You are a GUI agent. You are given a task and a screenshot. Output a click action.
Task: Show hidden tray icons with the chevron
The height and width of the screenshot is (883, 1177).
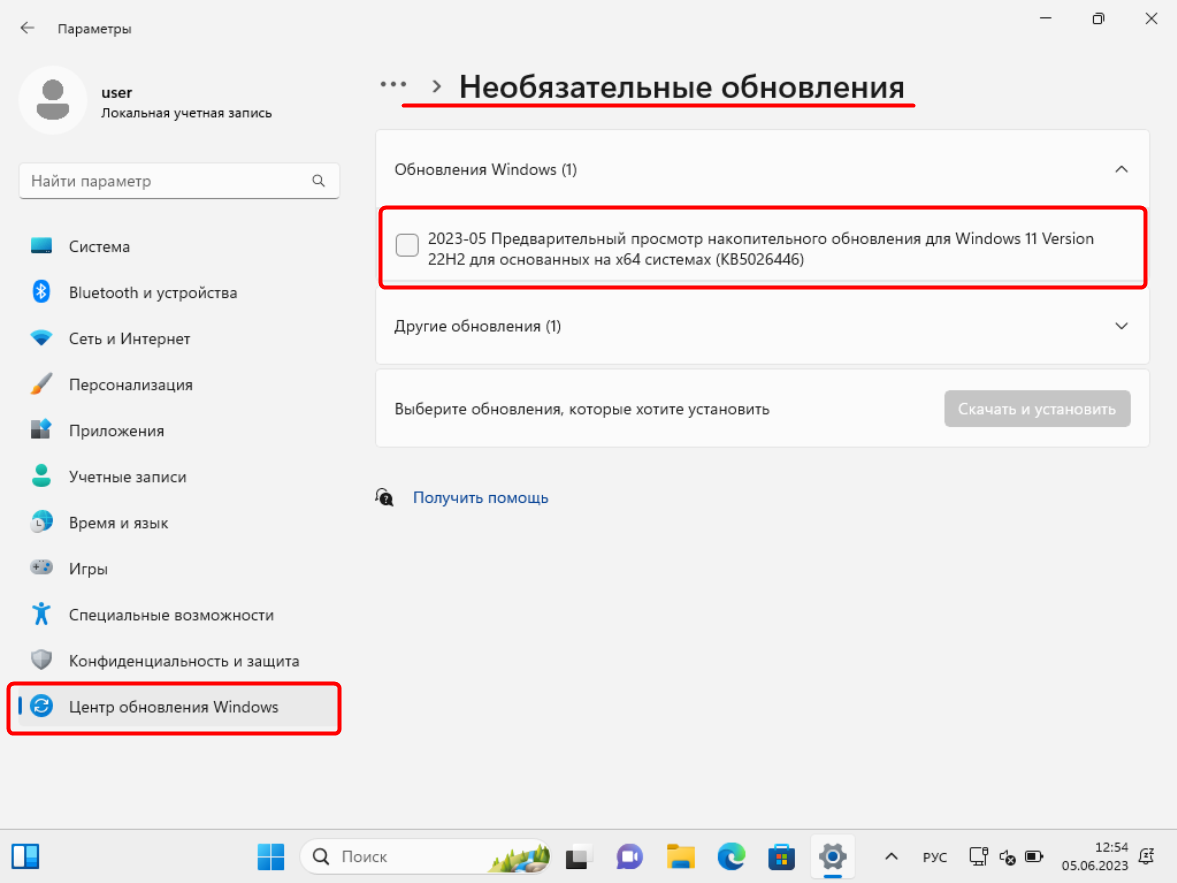pyautogui.click(x=891, y=857)
